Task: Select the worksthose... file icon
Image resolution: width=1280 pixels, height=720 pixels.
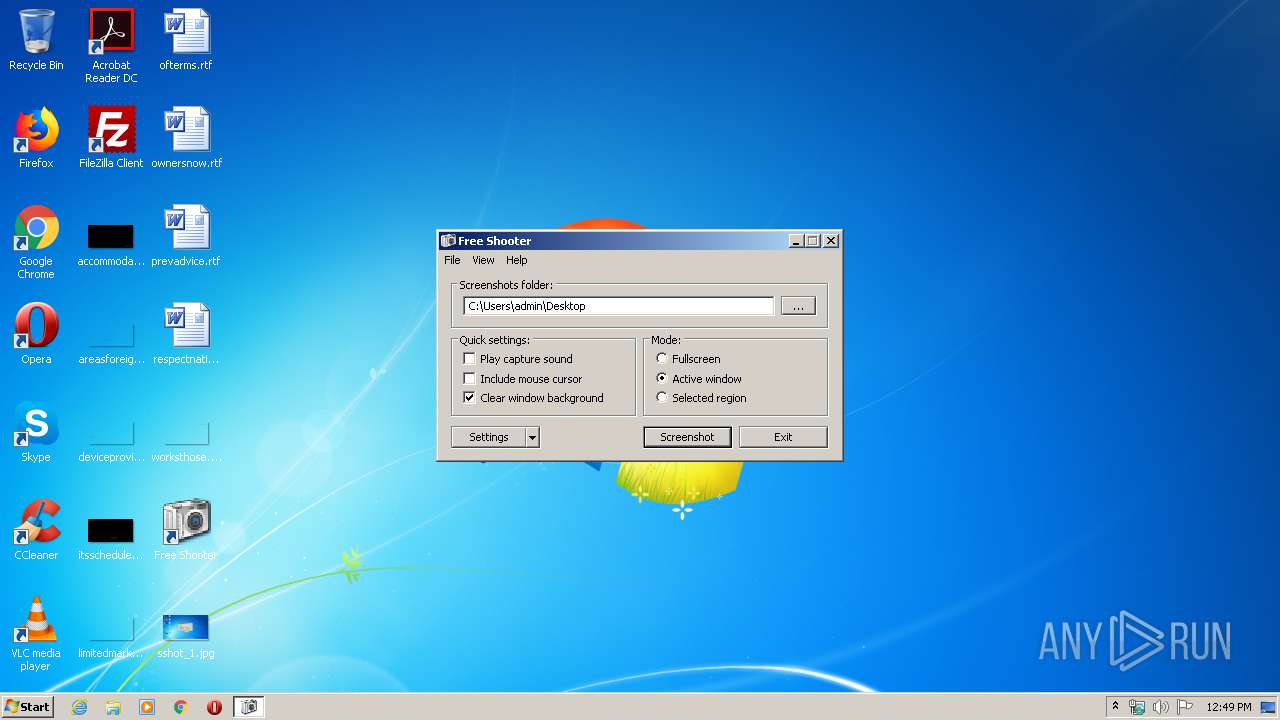Action: (x=186, y=440)
